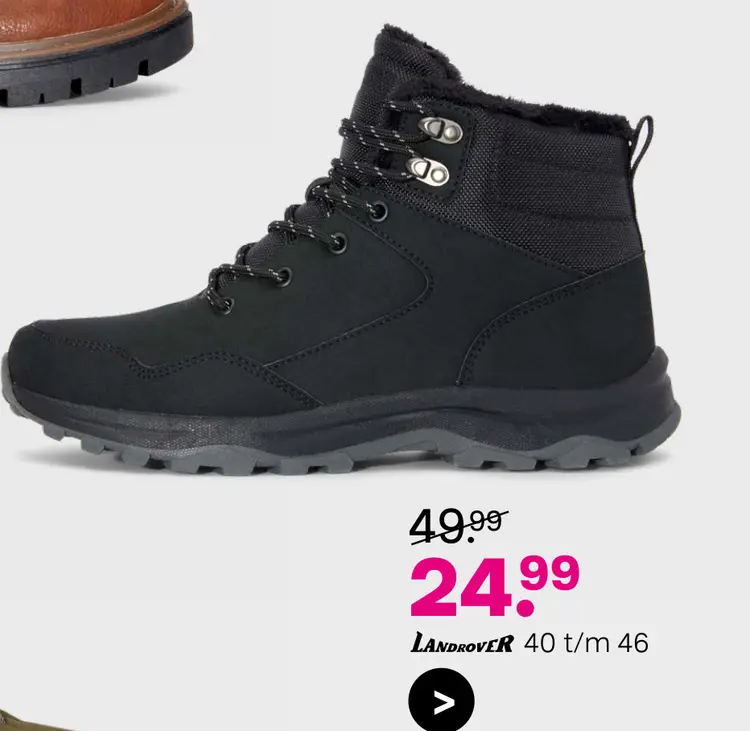This screenshot has width=750, height=731.
Task: Click the lower metal lace hook
Action: coord(428,171)
